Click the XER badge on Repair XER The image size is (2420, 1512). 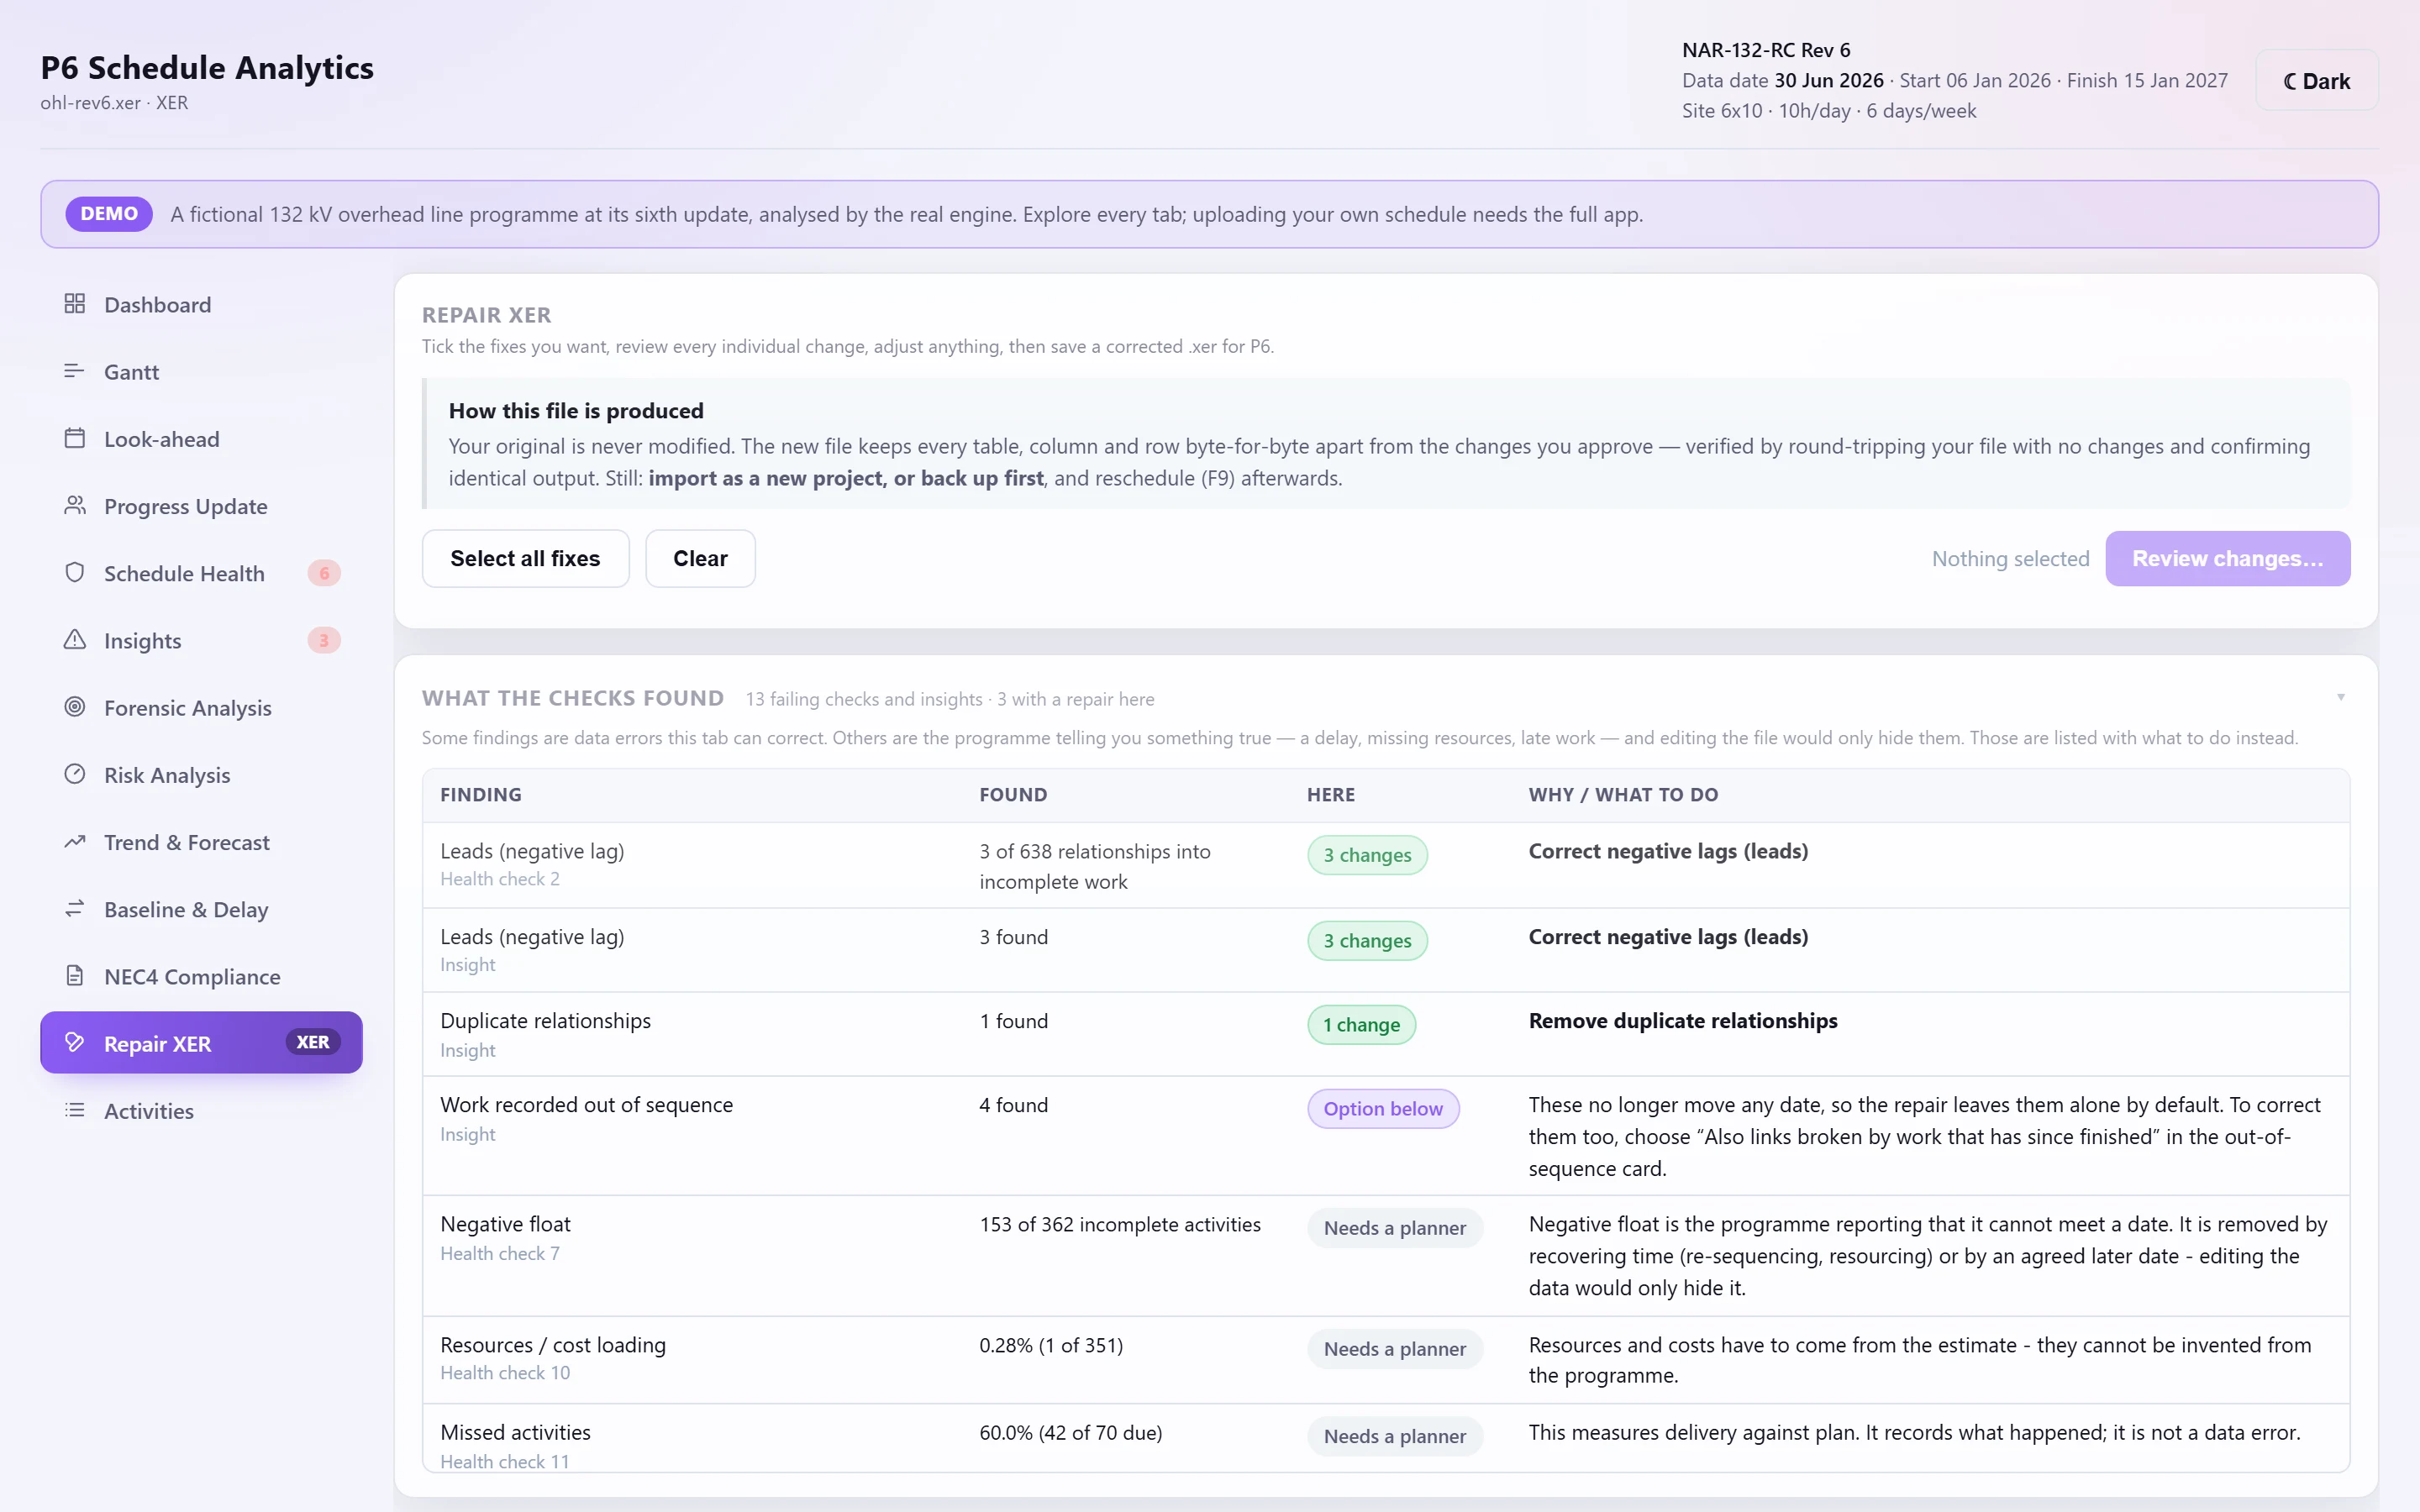(x=313, y=1042)
